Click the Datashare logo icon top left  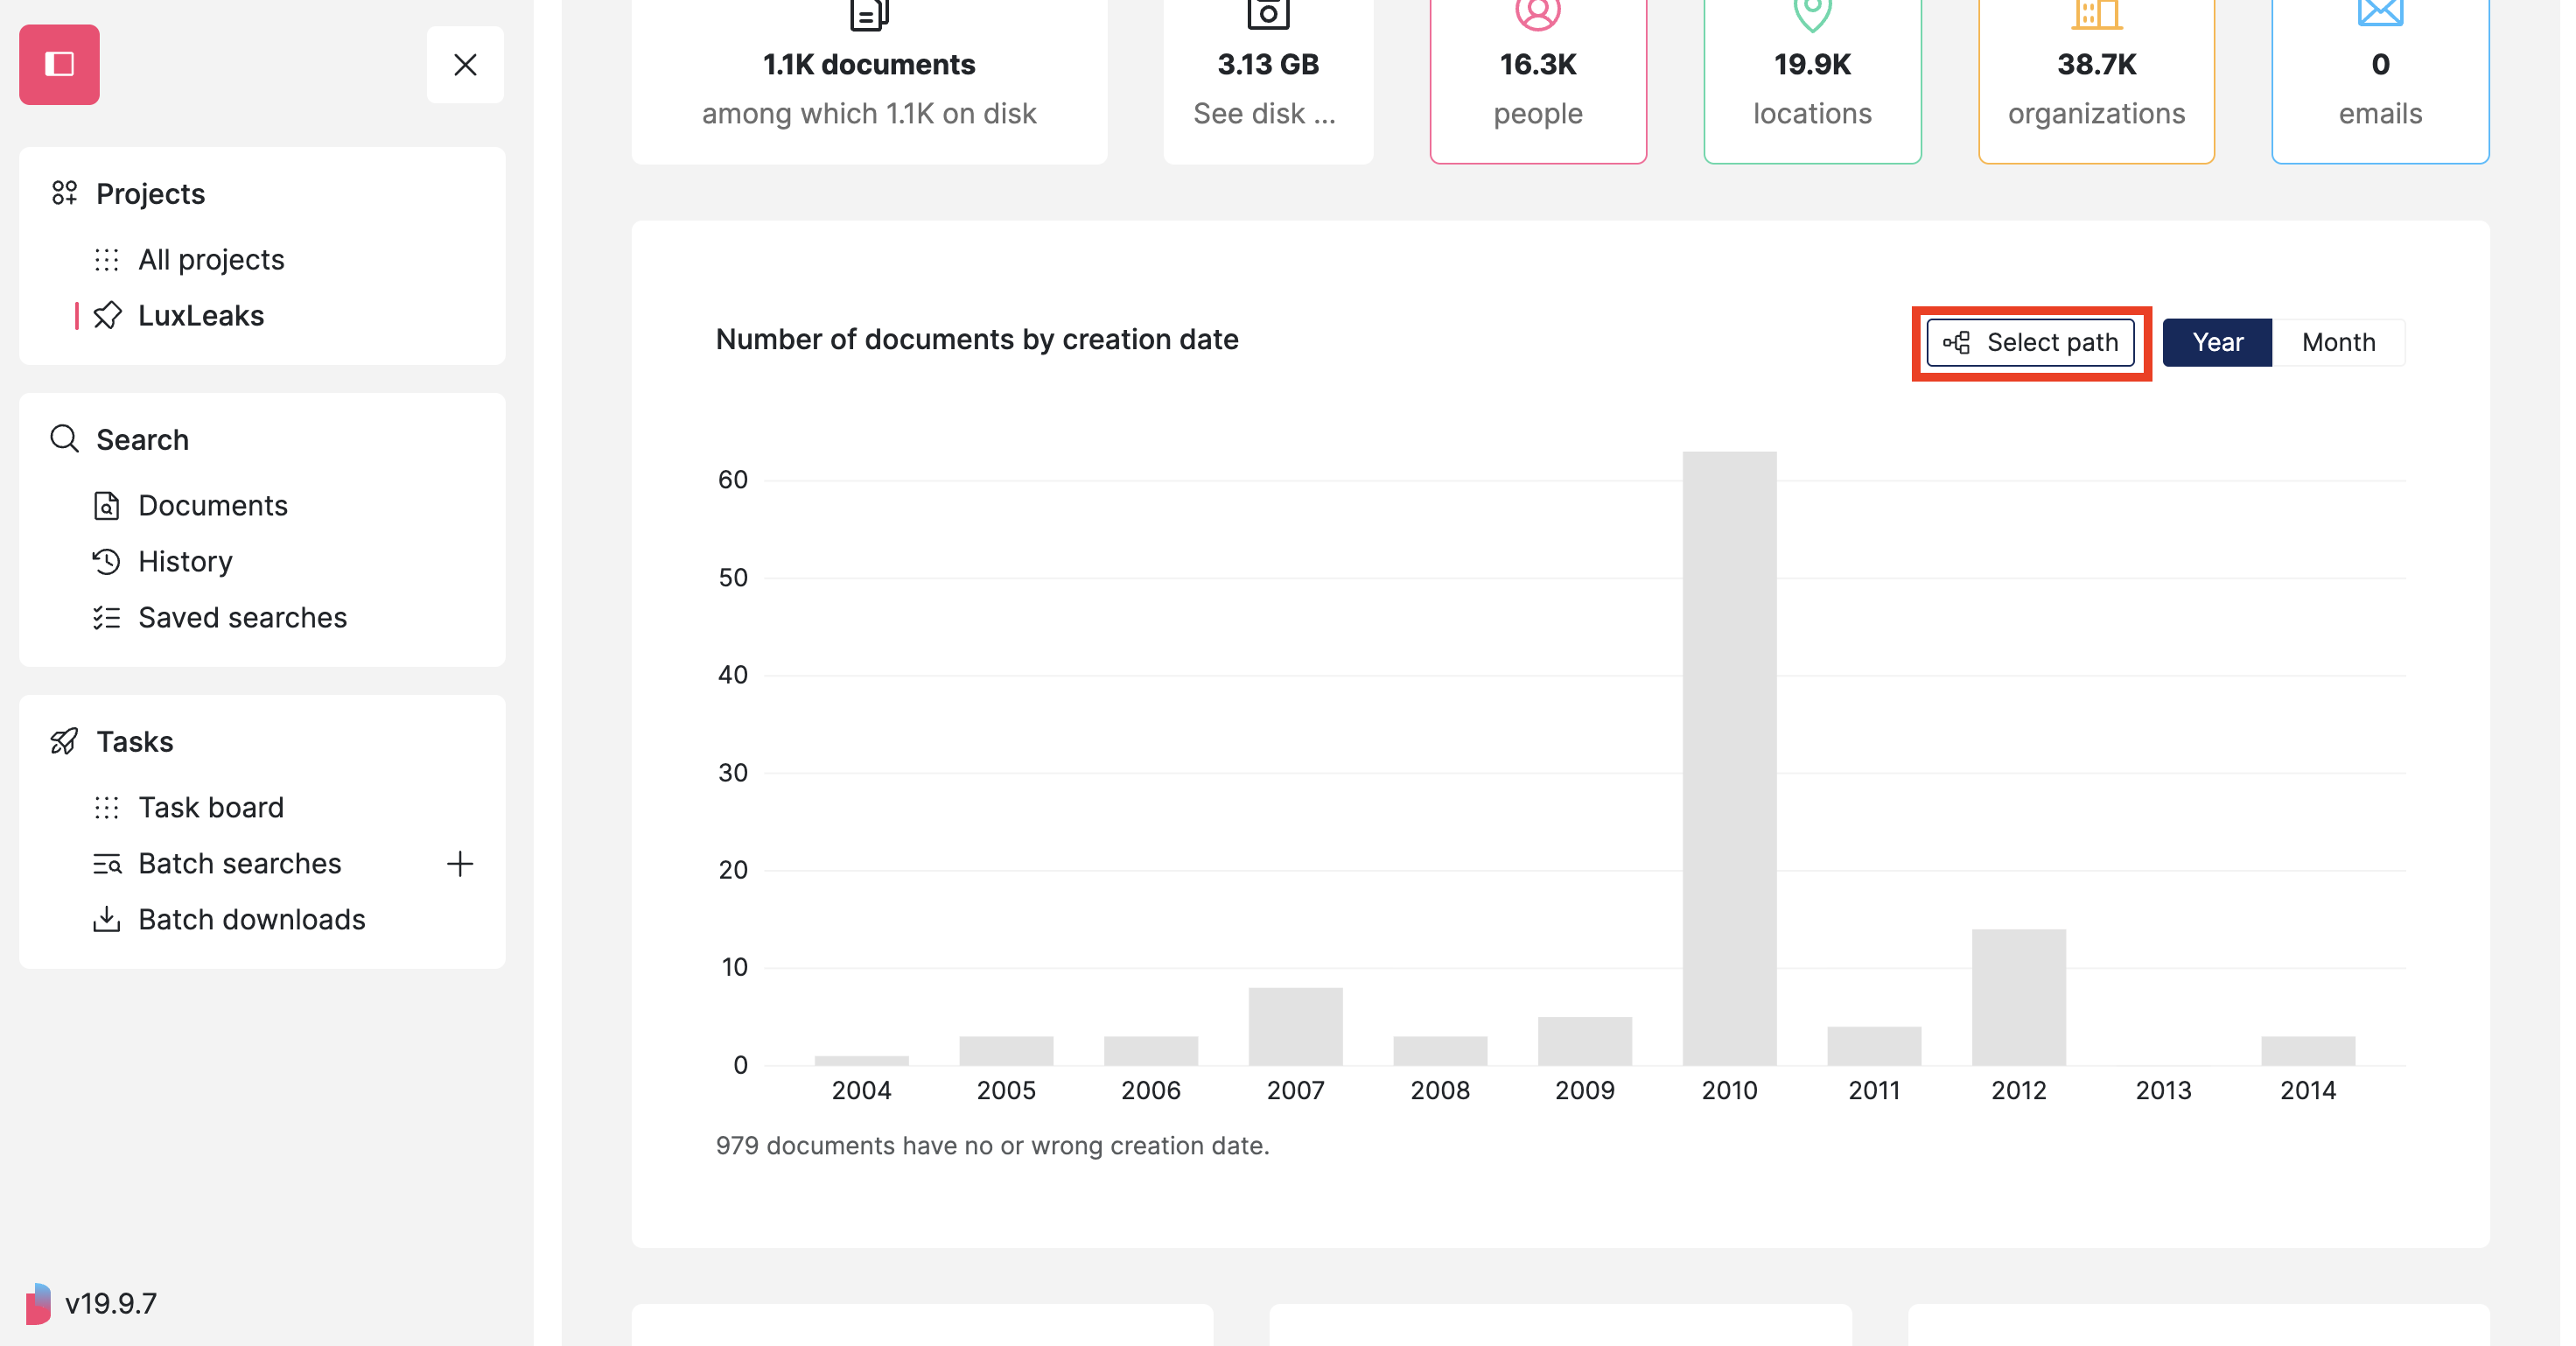(59, 64)
